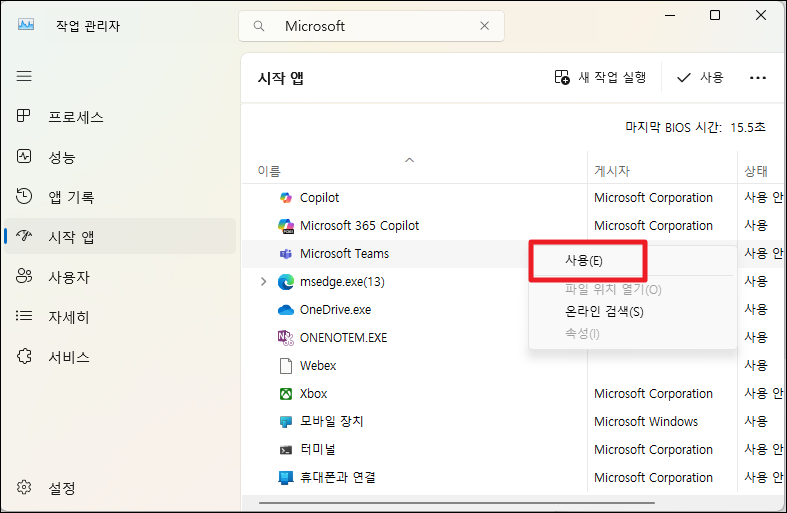Click the settings gear icon
This screenshot has width=787, height=513.
click(x=24, y=487)
